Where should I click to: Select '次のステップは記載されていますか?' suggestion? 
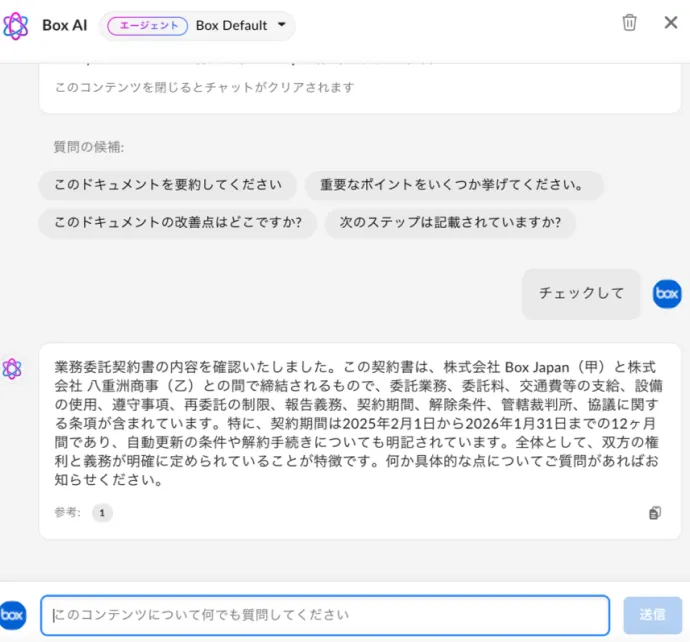(450, 223)
